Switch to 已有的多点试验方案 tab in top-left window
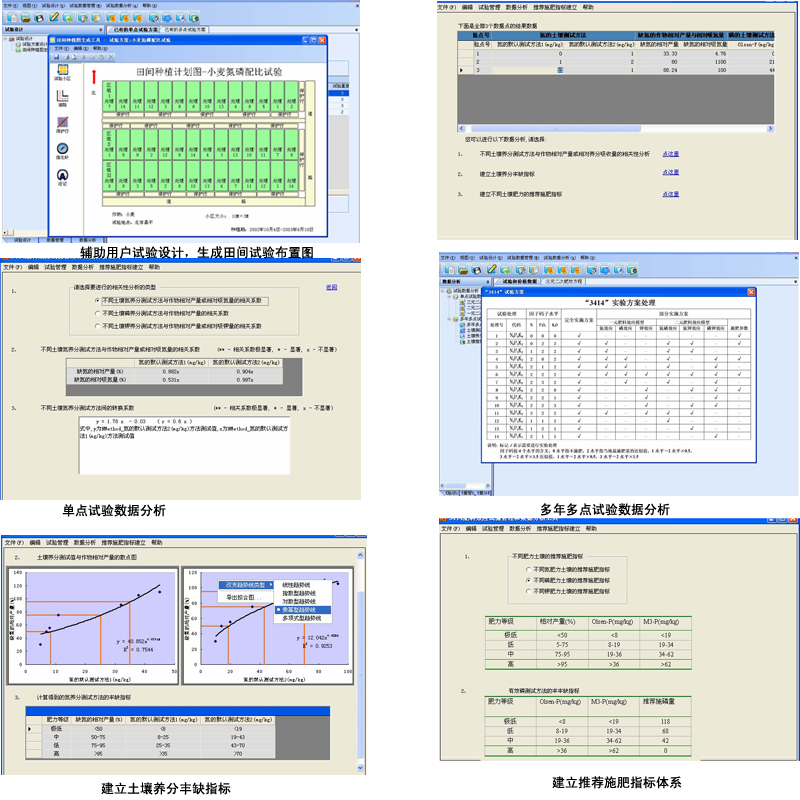The image size is (800, 800). coord(185,30)
